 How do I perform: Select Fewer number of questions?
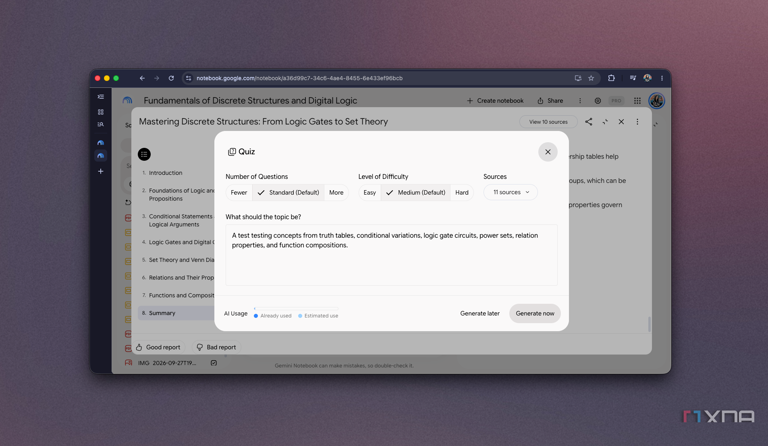[x=239, y=192]
